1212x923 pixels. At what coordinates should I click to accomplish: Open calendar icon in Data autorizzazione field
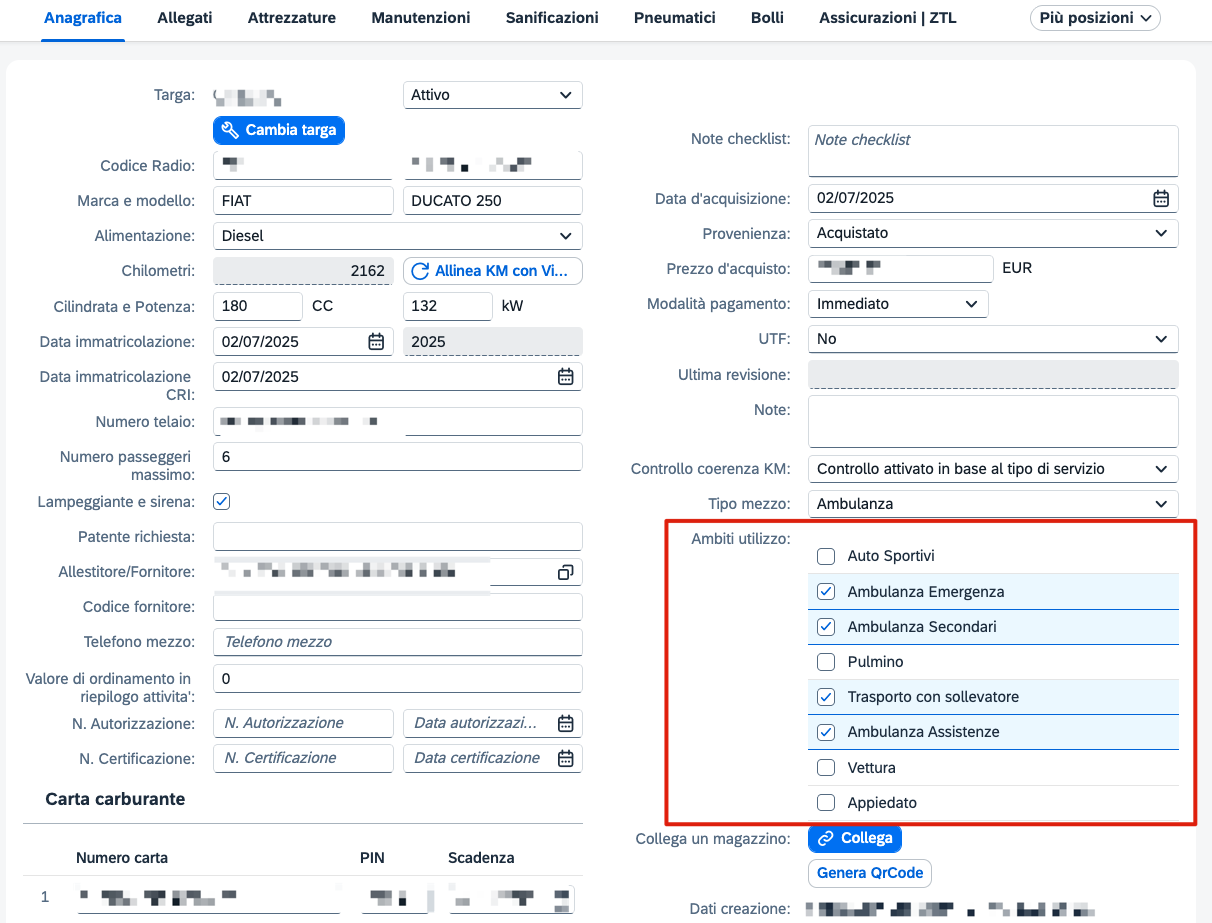[x=565, y=723]
